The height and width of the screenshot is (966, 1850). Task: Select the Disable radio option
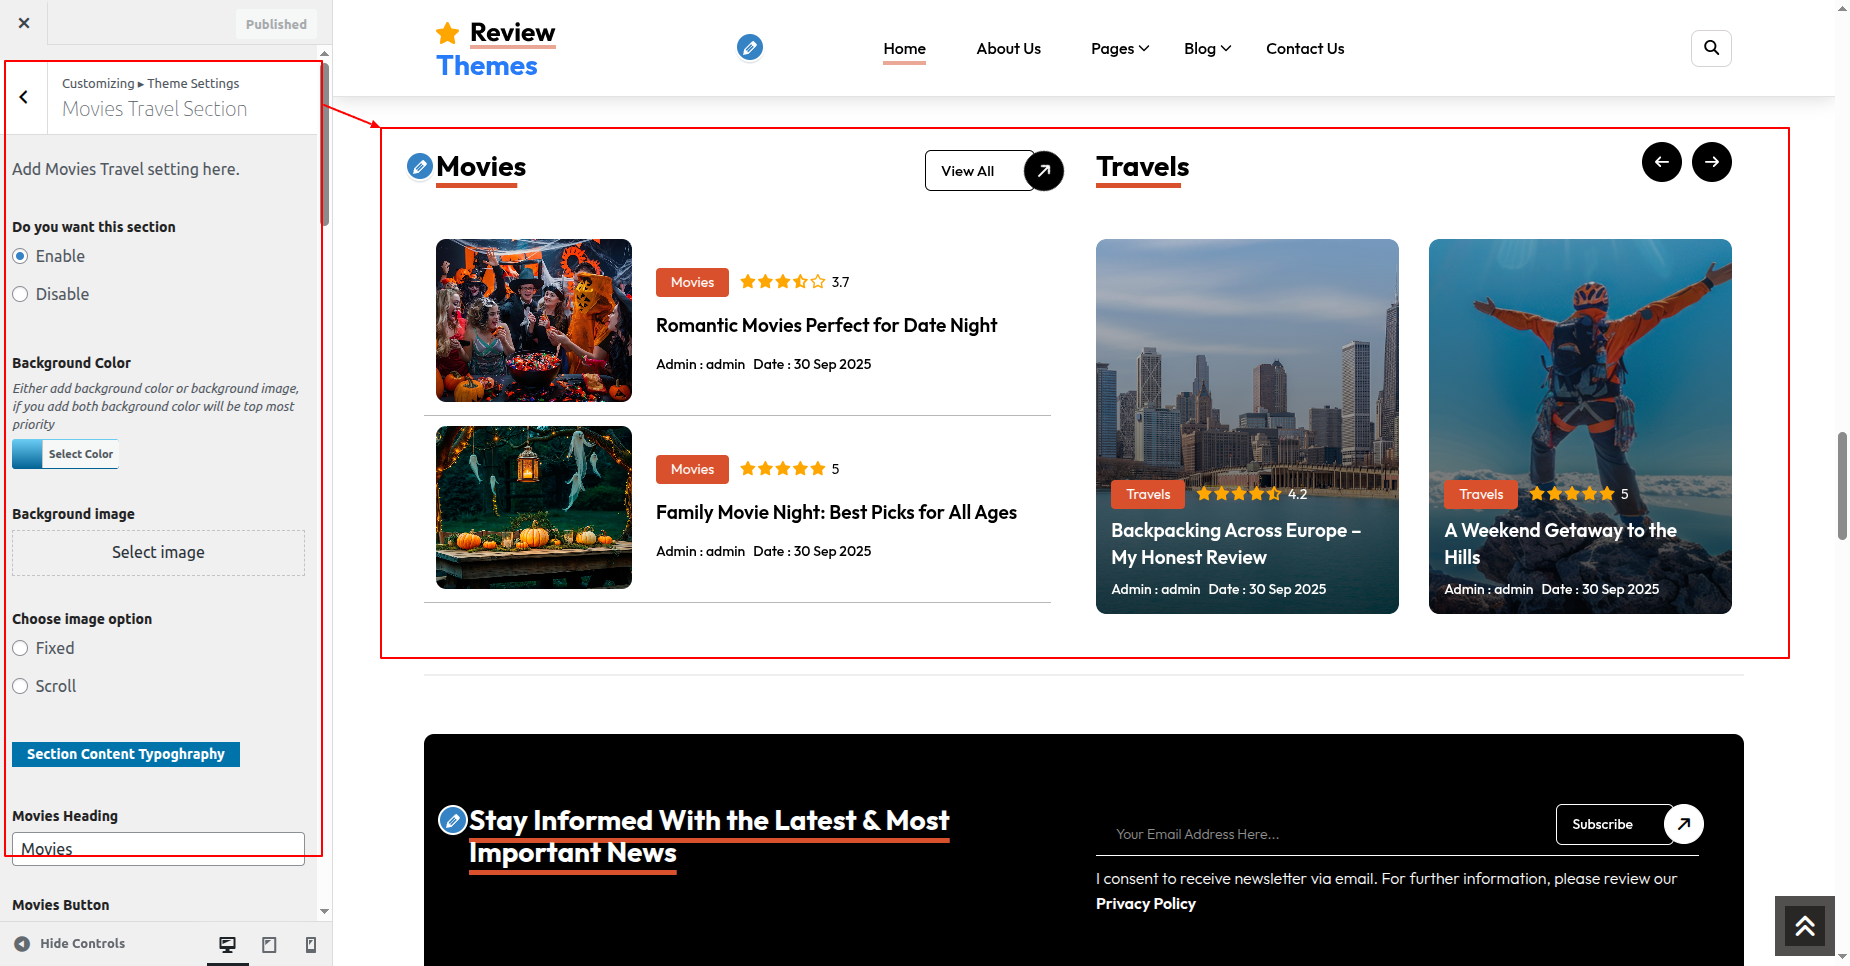[x=21, y=294]
